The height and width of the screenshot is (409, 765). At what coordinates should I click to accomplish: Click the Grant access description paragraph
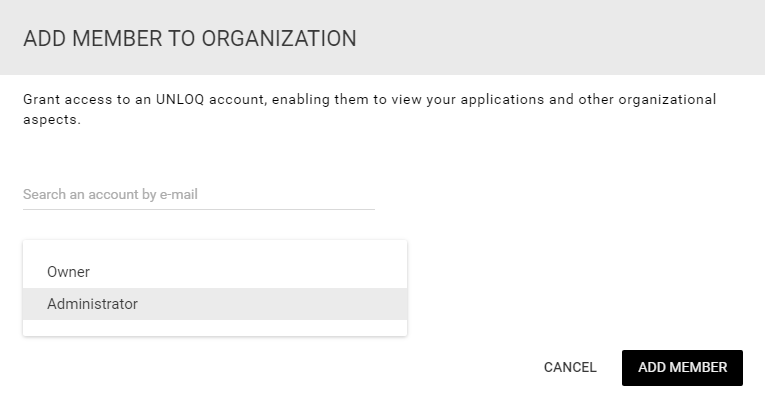(x=369, y=109)
